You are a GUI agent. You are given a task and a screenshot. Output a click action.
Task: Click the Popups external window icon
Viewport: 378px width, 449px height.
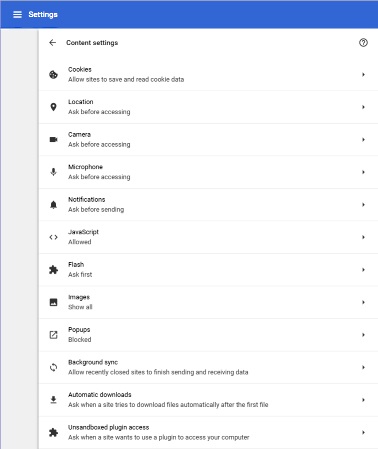pyautogui.click(x=53, y=335)
